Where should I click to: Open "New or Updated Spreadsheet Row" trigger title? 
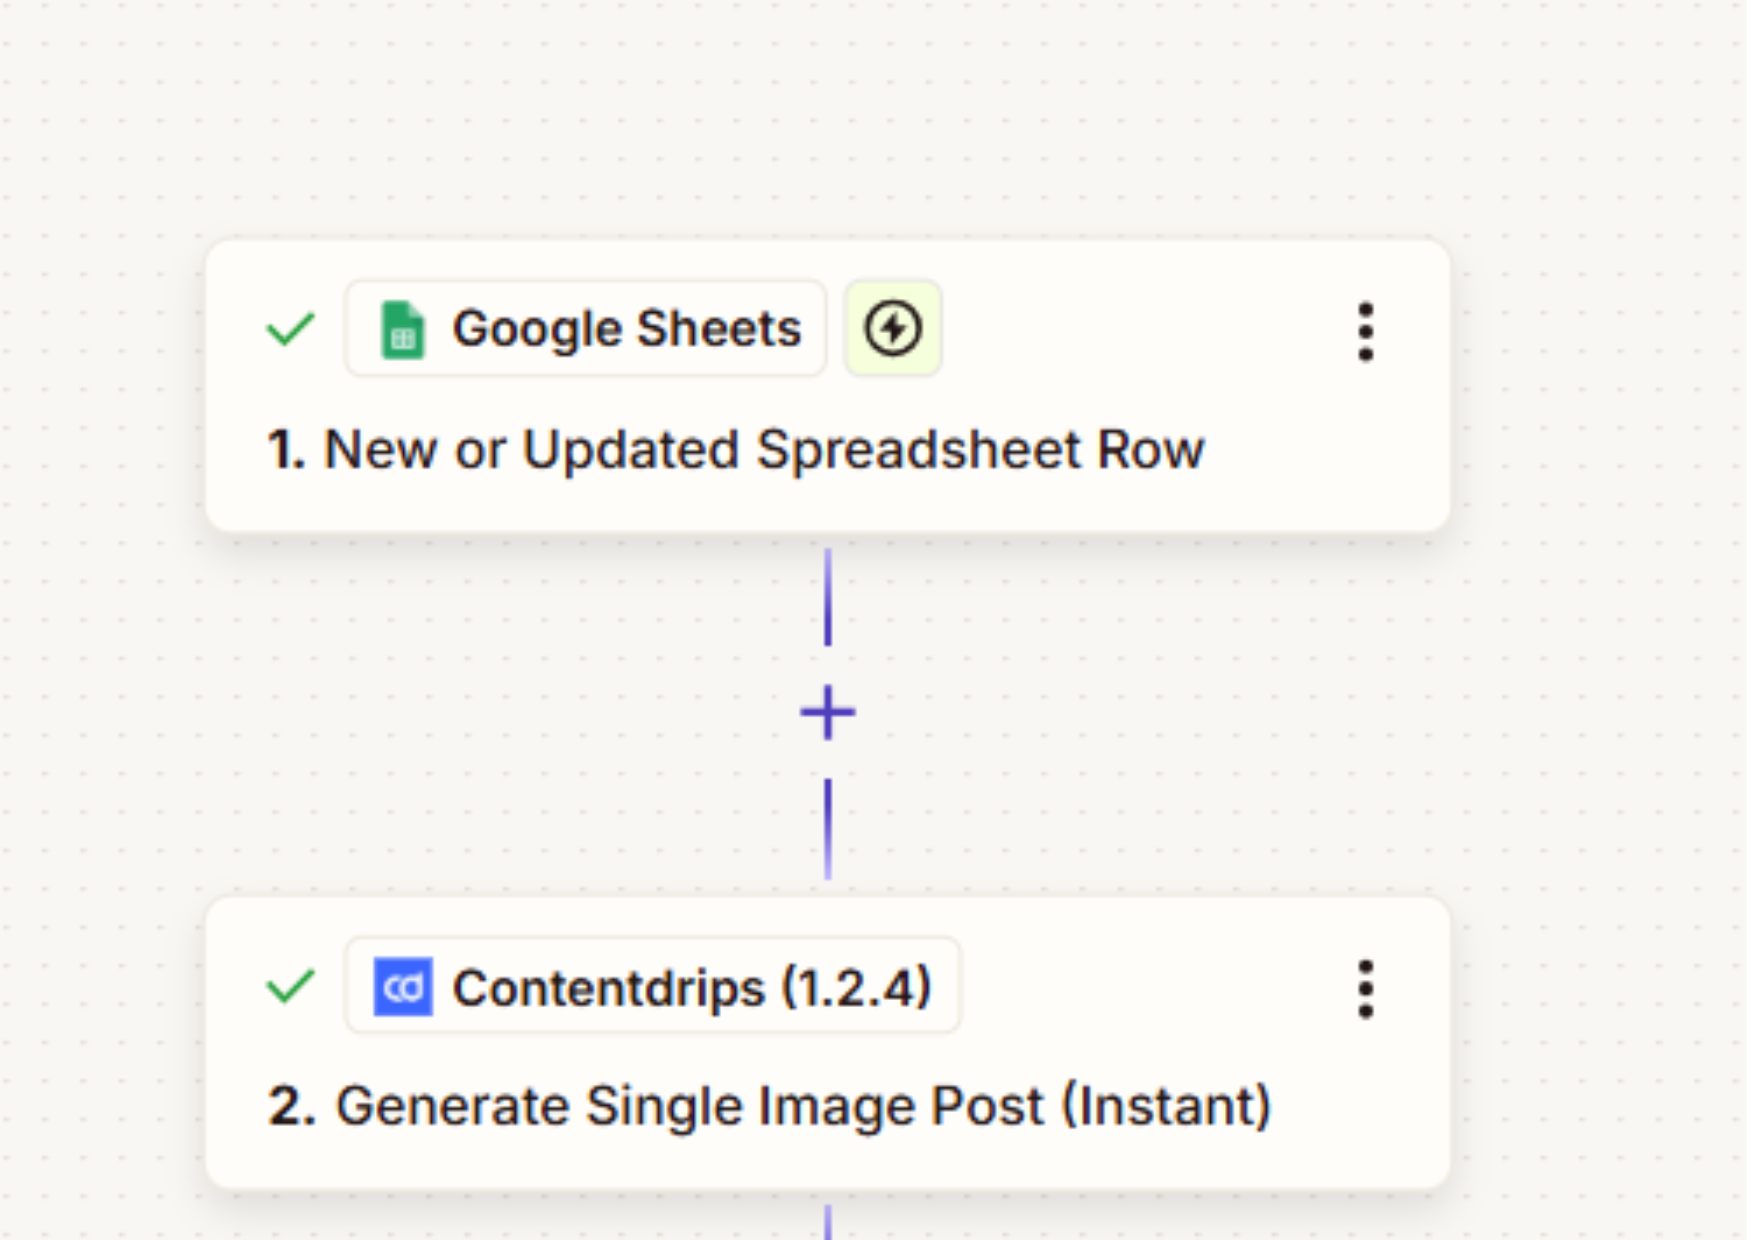tap(764, 449)
